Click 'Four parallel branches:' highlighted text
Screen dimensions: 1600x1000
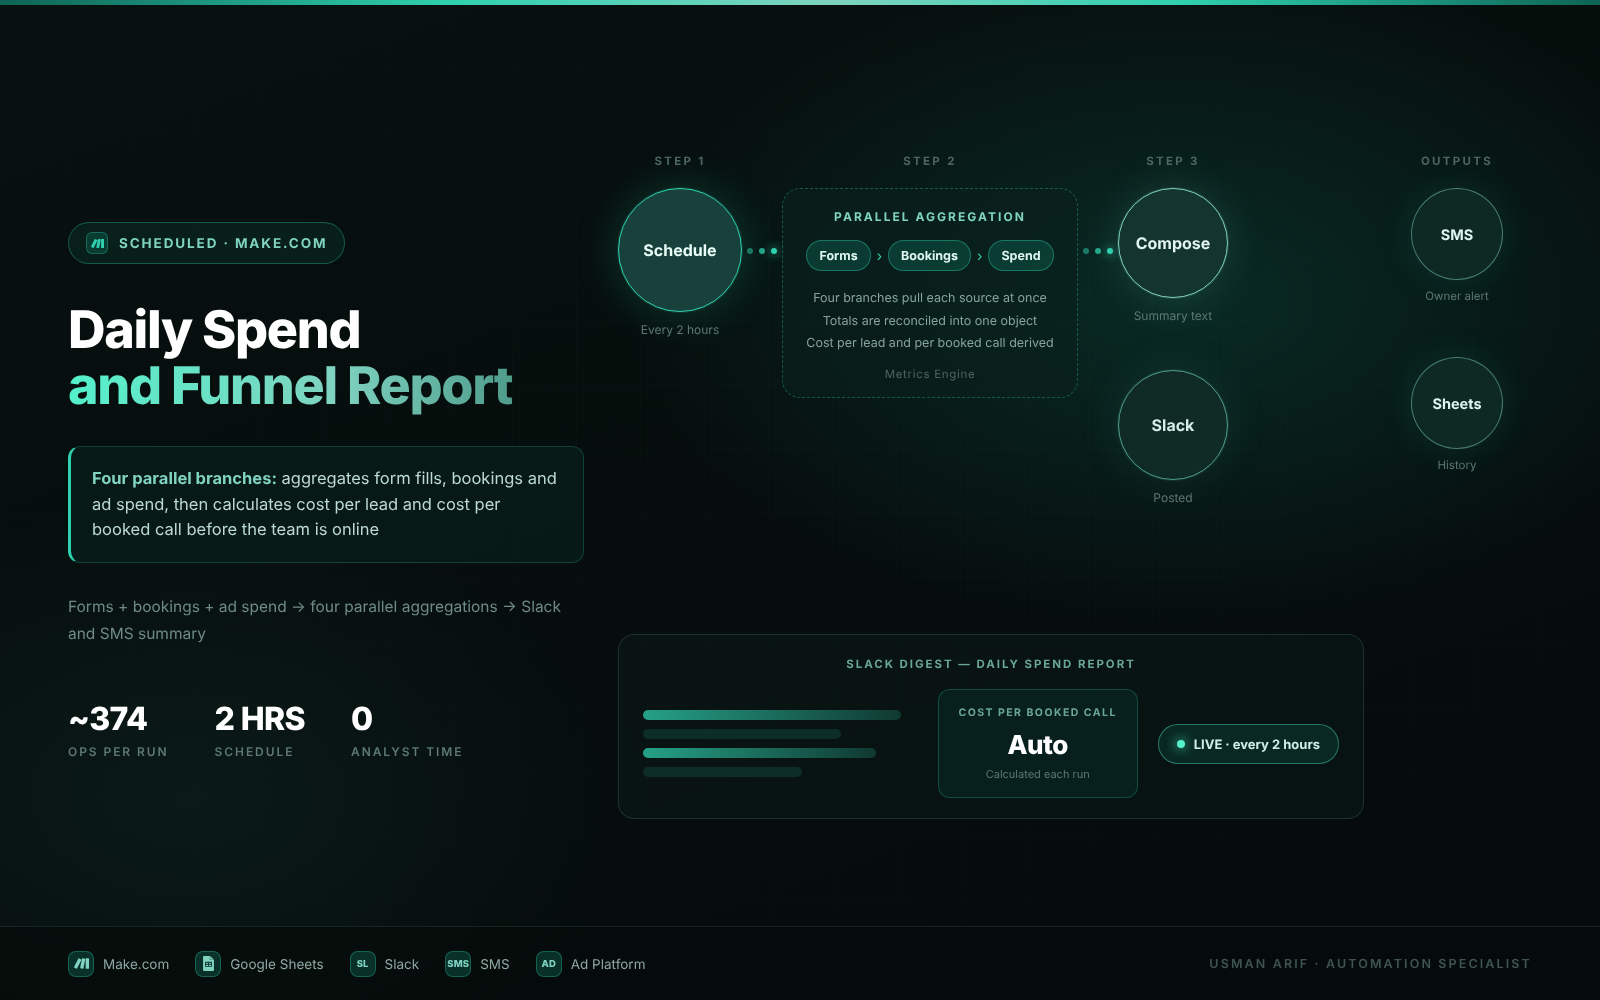184,478
